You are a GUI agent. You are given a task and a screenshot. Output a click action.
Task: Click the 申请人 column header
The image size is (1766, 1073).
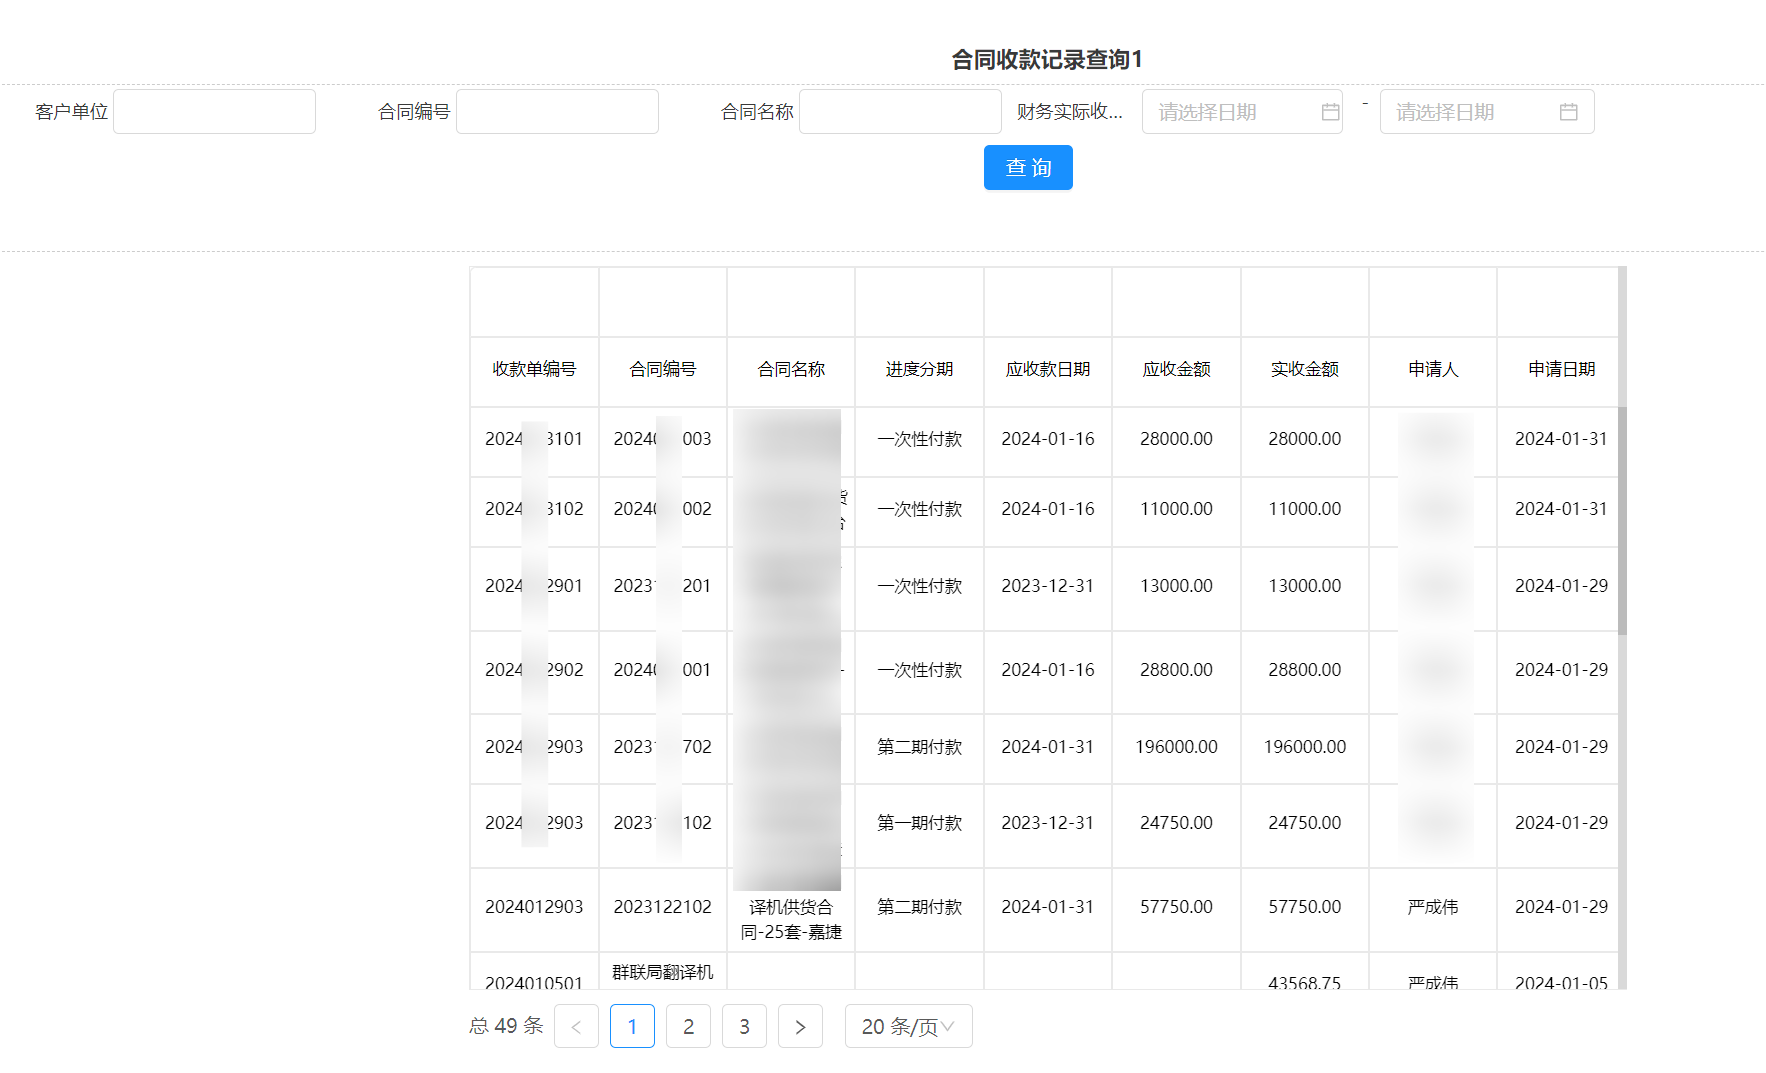coord(1433,370)
